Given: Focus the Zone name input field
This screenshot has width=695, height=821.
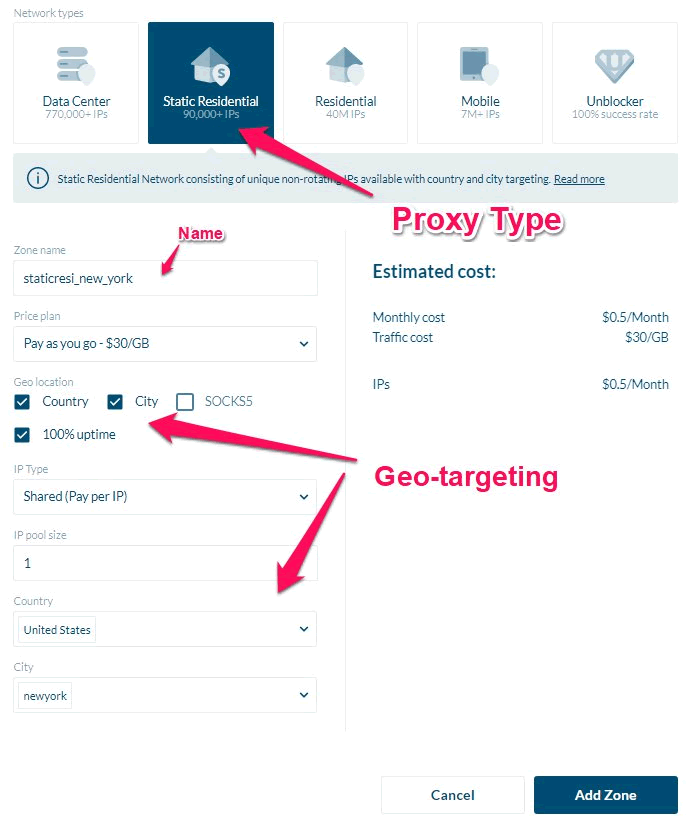Looking at the screenshot, I should [x=165, y=278].
